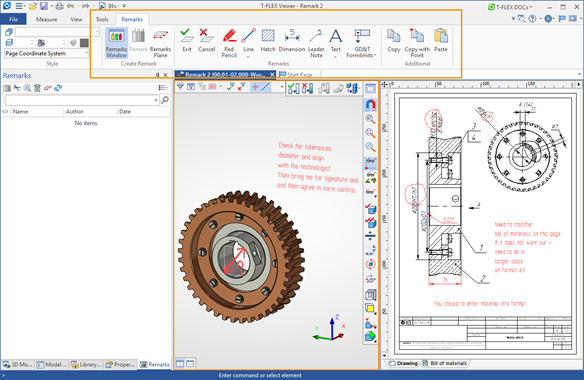The image size is (584, 380).
Task: Switch to the Tools ribbon tab
Action: [x=102, y=19]
